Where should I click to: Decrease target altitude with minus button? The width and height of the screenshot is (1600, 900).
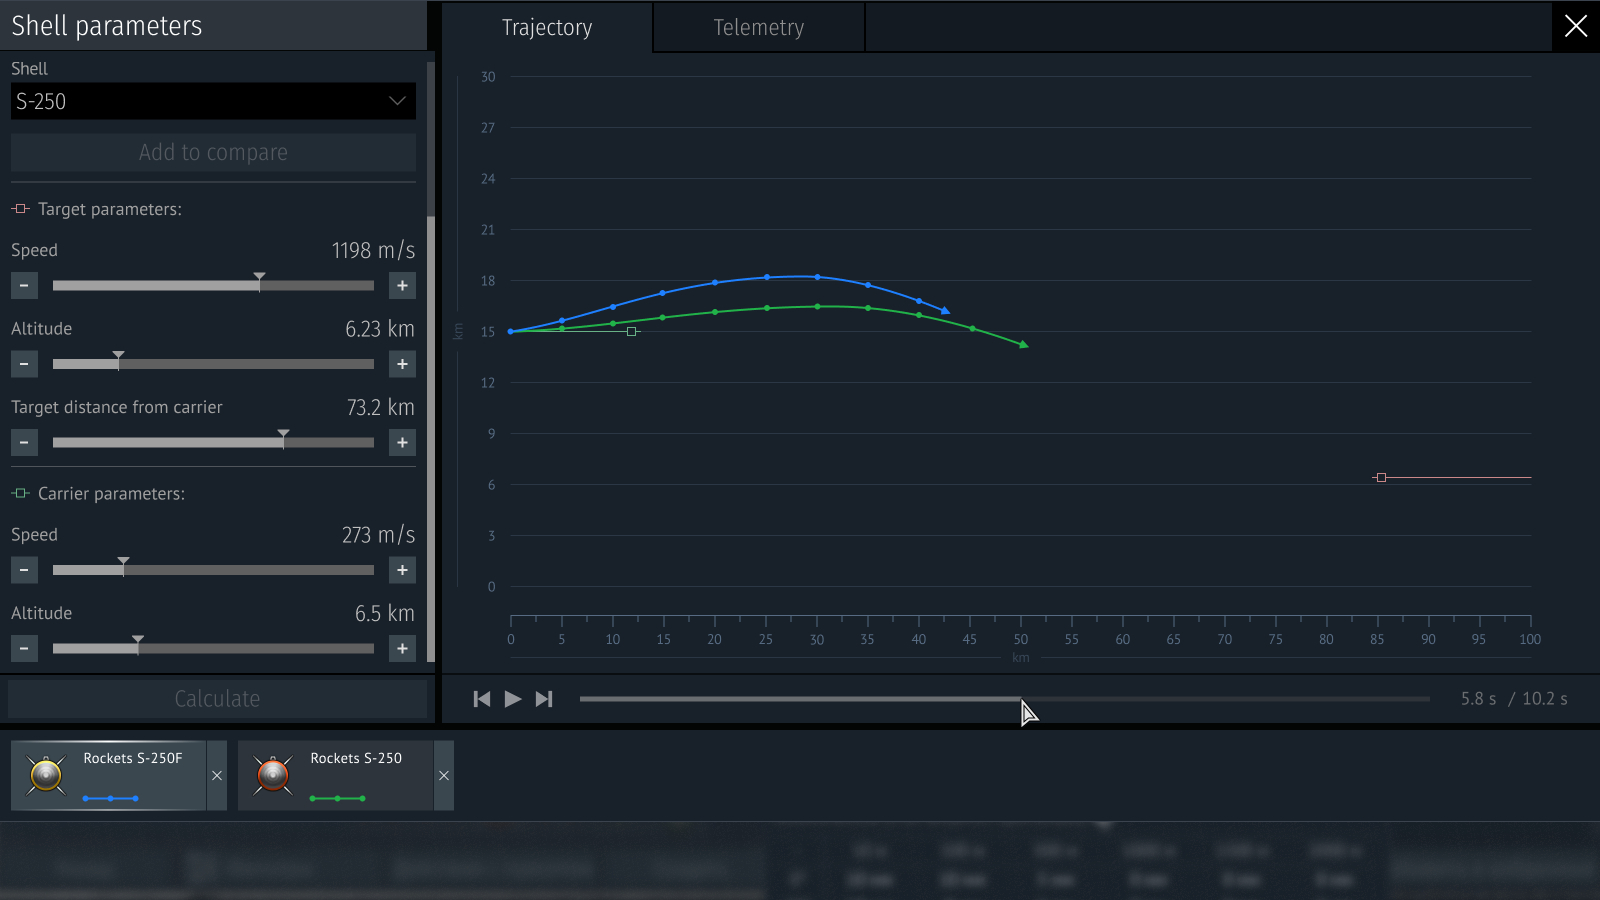coord(24,364)
